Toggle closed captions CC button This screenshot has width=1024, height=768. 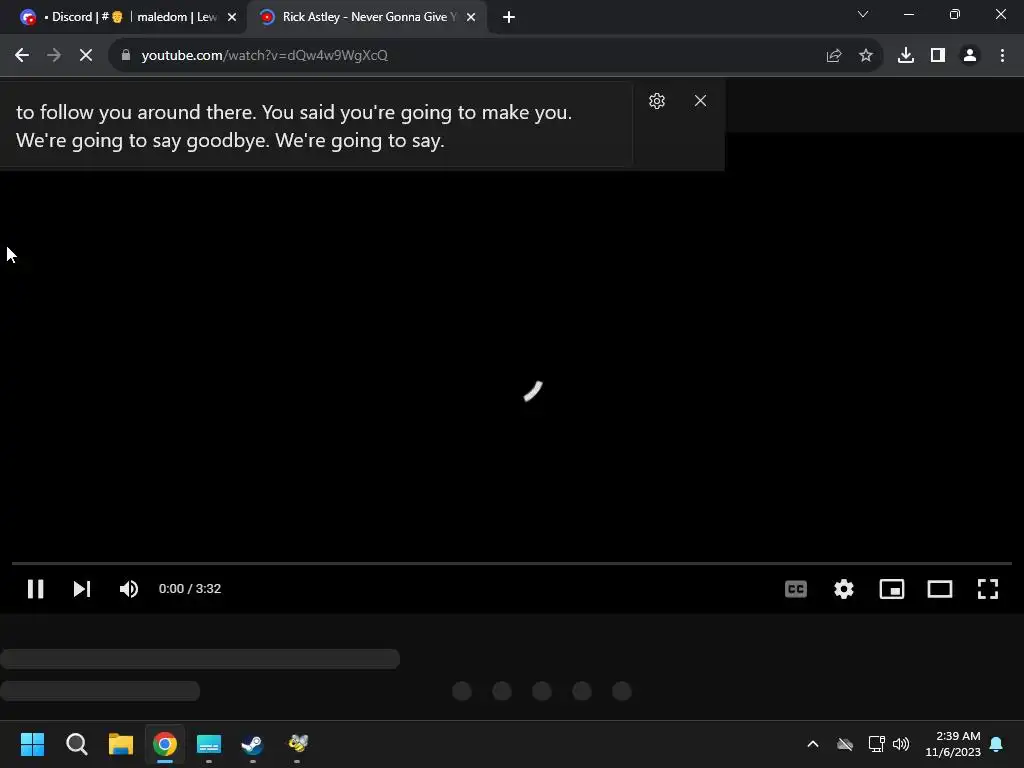(x=795, y=589)
